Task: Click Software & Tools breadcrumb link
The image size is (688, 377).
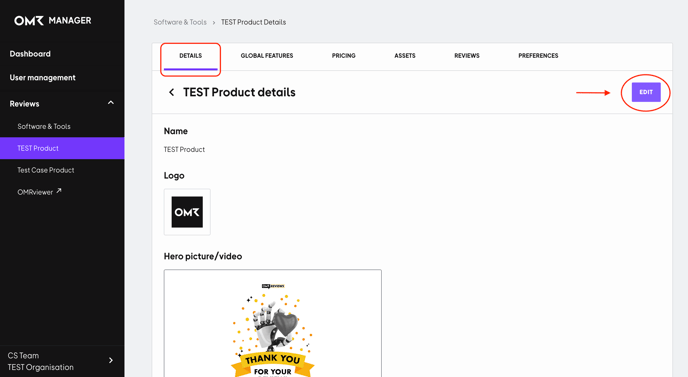Action: click(180, 22)
